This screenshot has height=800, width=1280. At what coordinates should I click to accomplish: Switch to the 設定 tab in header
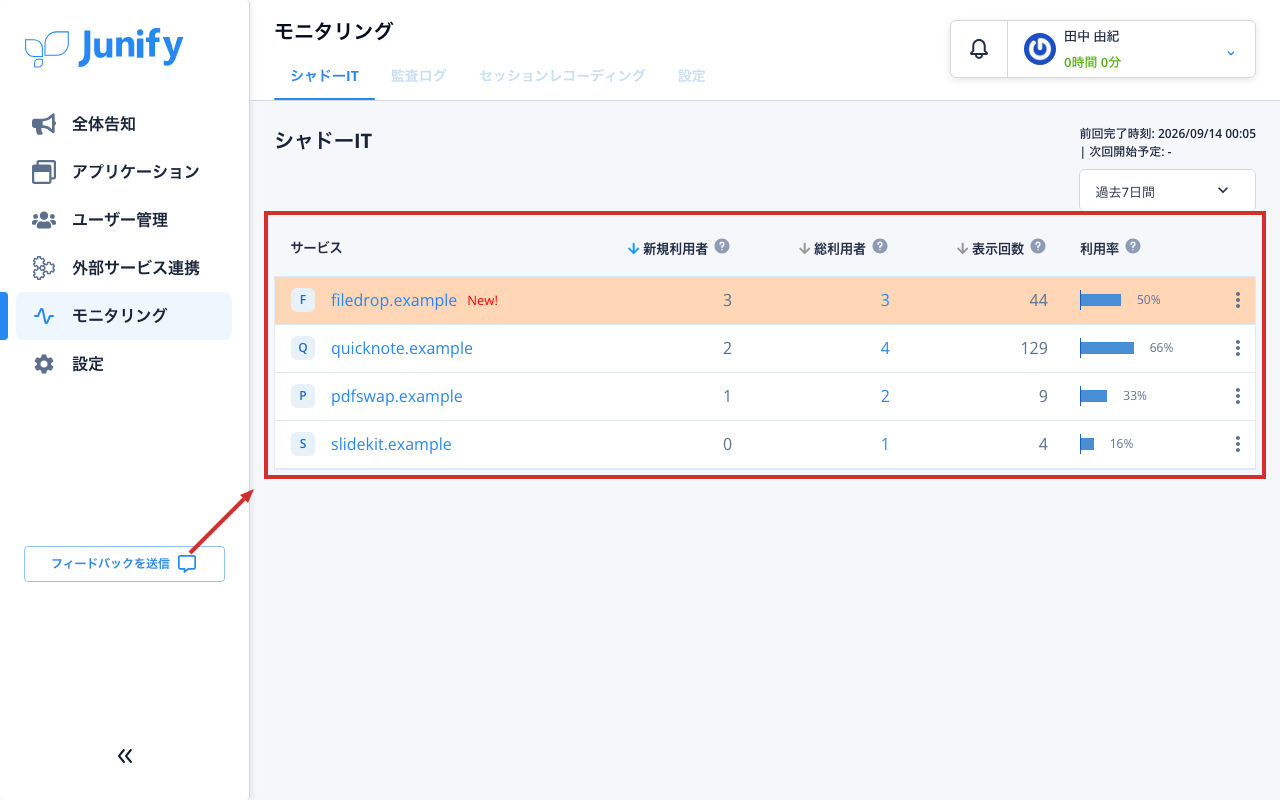click(692, 76)
